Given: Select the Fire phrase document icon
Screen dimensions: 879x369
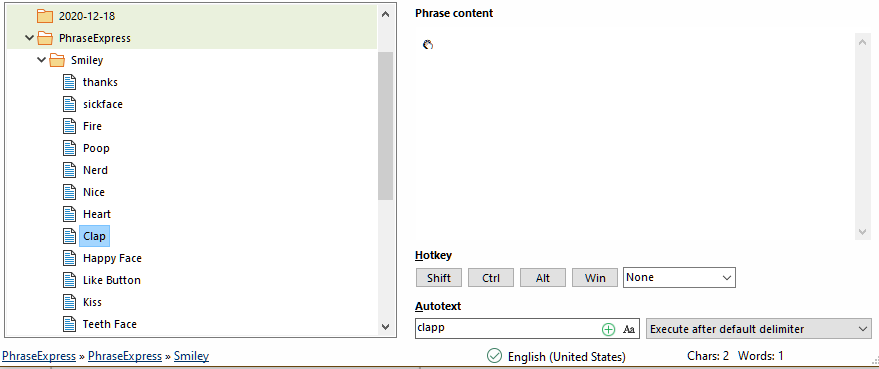Looking at the screenshot, I should click(x=69, y=126).
